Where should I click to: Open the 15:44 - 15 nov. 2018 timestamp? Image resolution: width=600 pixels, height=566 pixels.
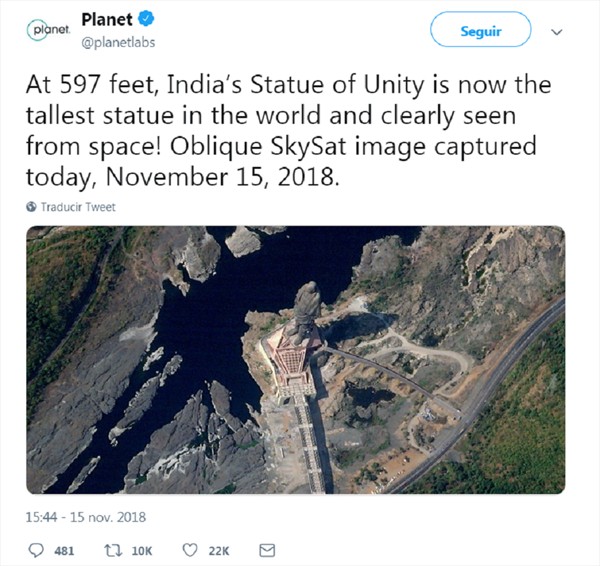[x=88, y=518]
